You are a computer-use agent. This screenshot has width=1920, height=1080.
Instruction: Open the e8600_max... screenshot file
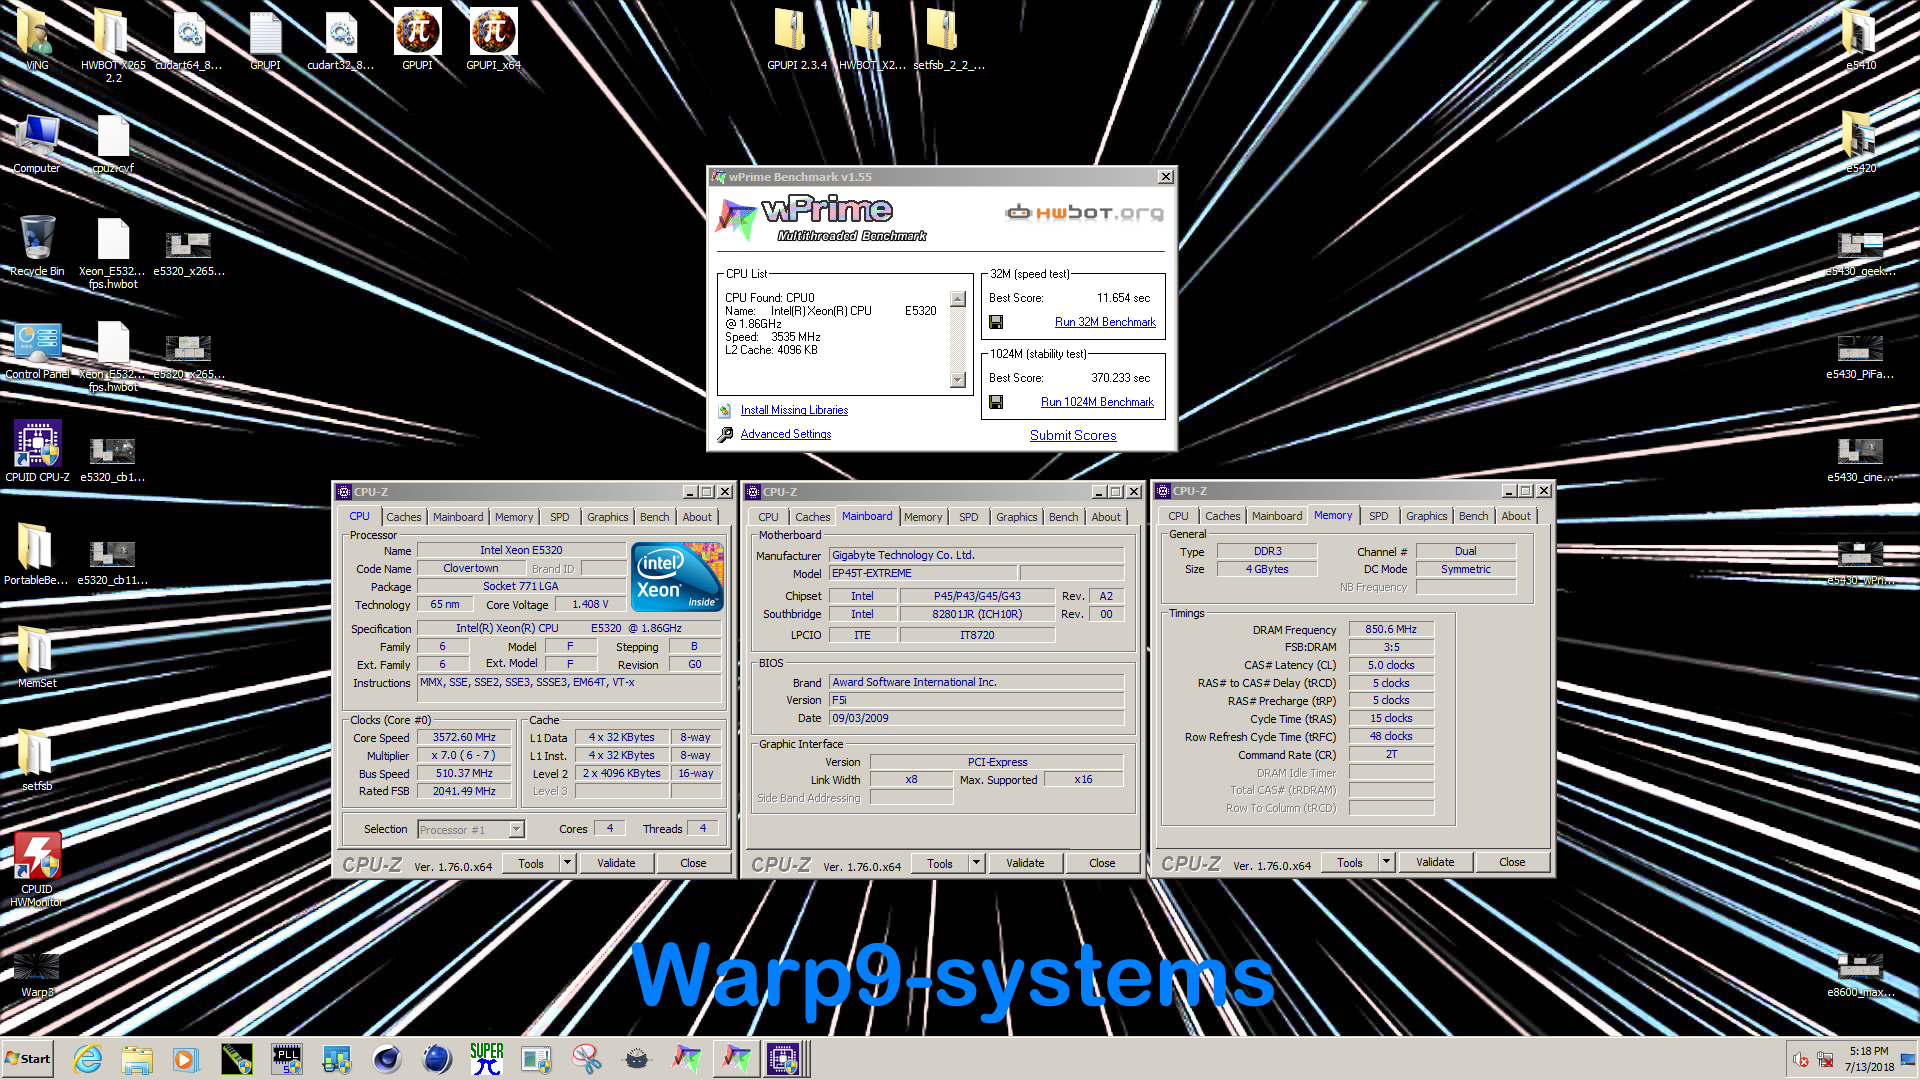coord(1860,975)
